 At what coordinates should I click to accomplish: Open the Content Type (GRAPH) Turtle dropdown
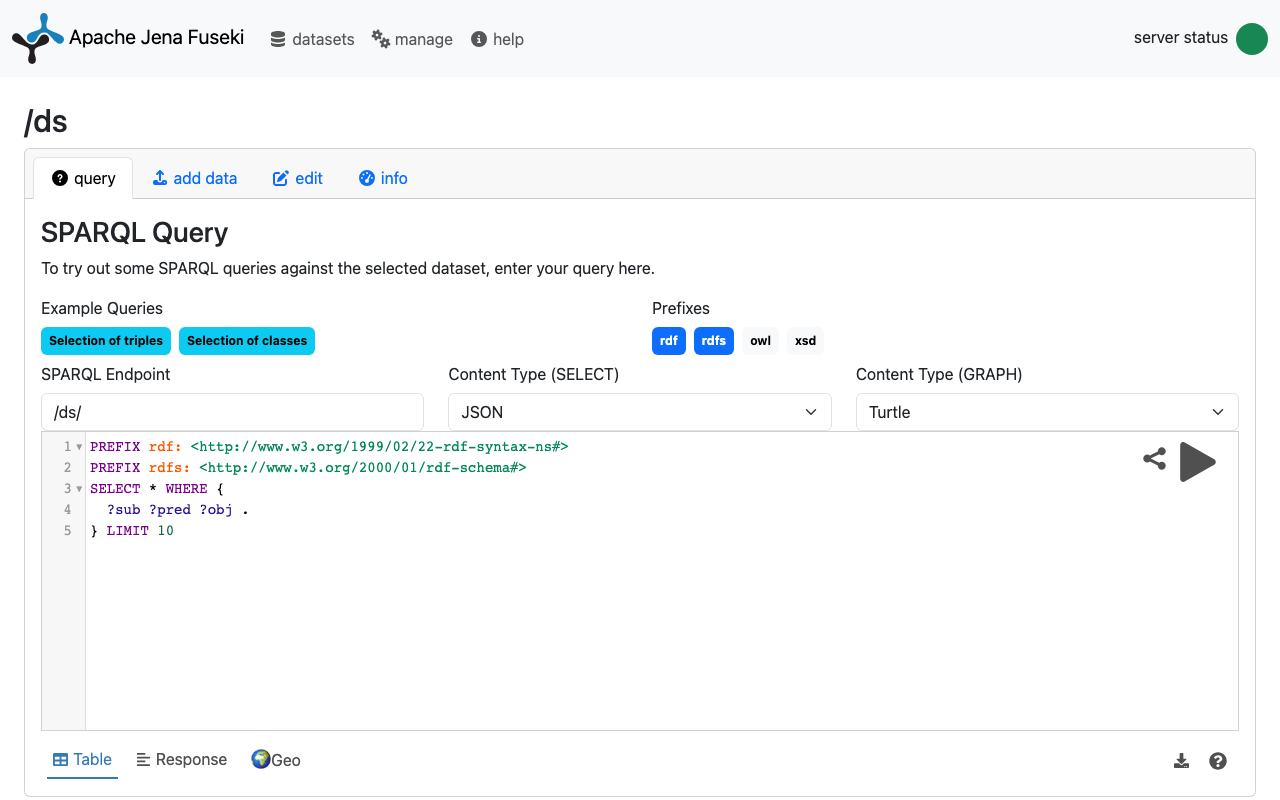click(1047, 412)
